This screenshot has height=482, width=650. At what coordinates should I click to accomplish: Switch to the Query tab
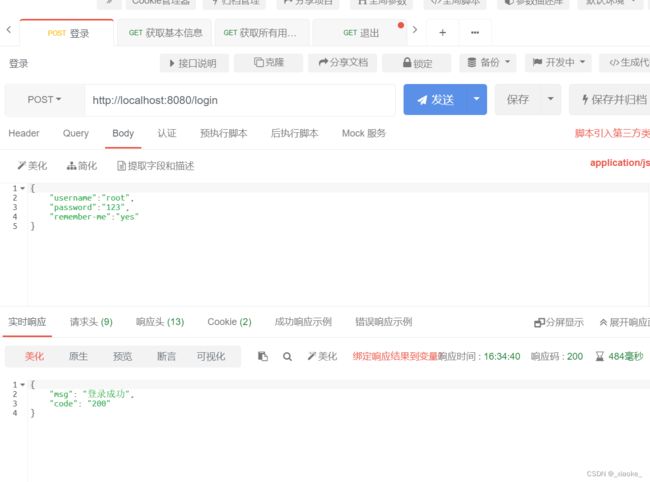[x=75, y=133]
